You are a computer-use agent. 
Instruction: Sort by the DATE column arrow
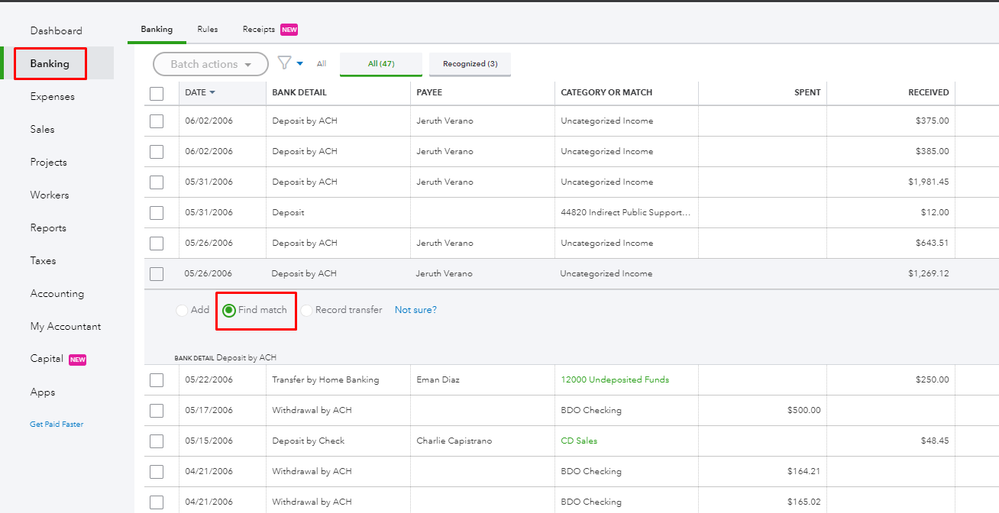(x=212, y=93)
